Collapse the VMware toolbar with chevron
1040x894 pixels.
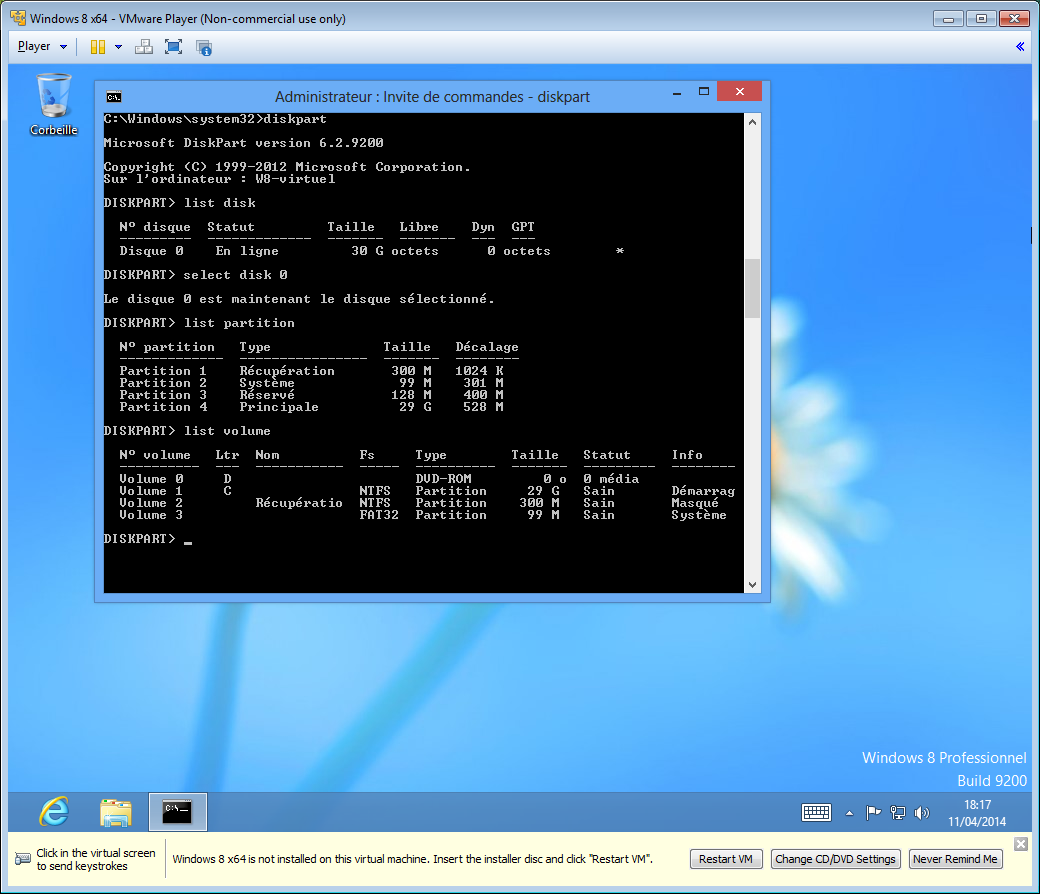(1019, 46)
